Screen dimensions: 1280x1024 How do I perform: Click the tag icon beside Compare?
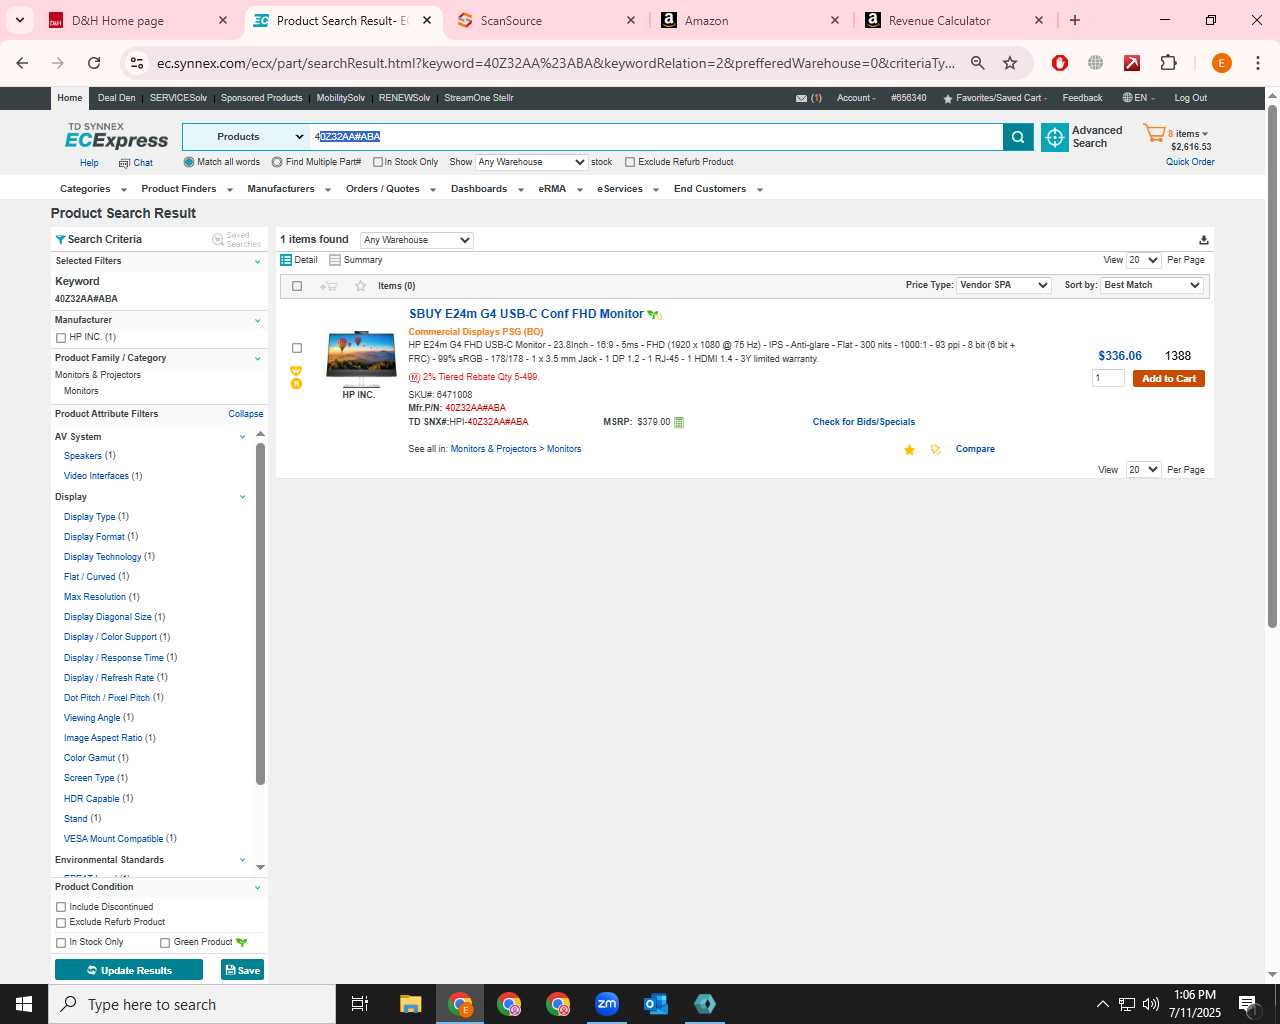pos(936,450)
